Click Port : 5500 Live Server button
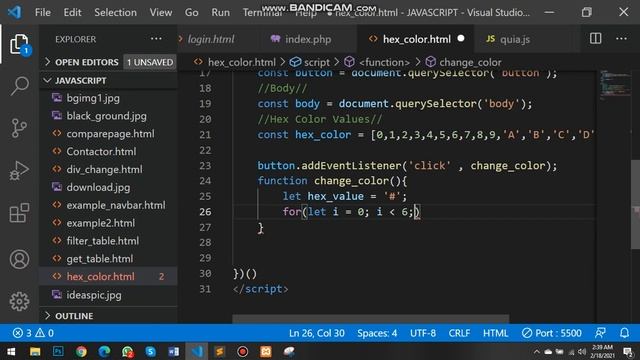The height and width of the screenshot is (360, 640). [x=551, y=333]
